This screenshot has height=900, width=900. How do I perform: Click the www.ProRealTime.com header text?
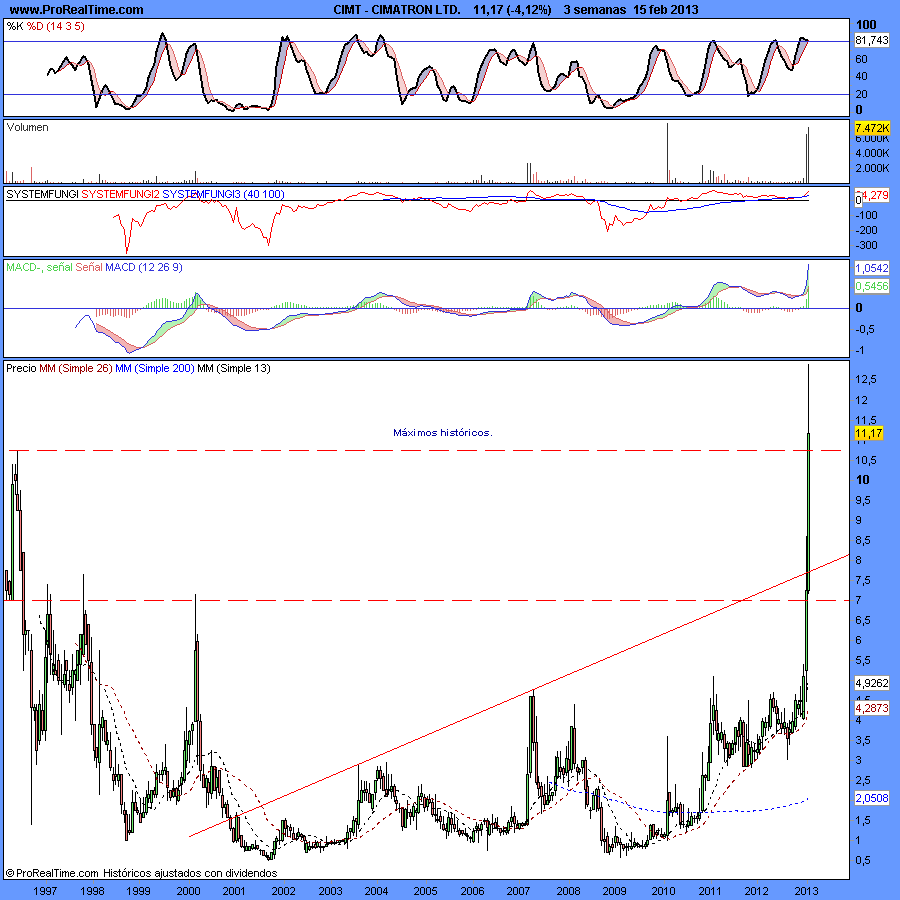pyautogui.click(x=77, y=10)
